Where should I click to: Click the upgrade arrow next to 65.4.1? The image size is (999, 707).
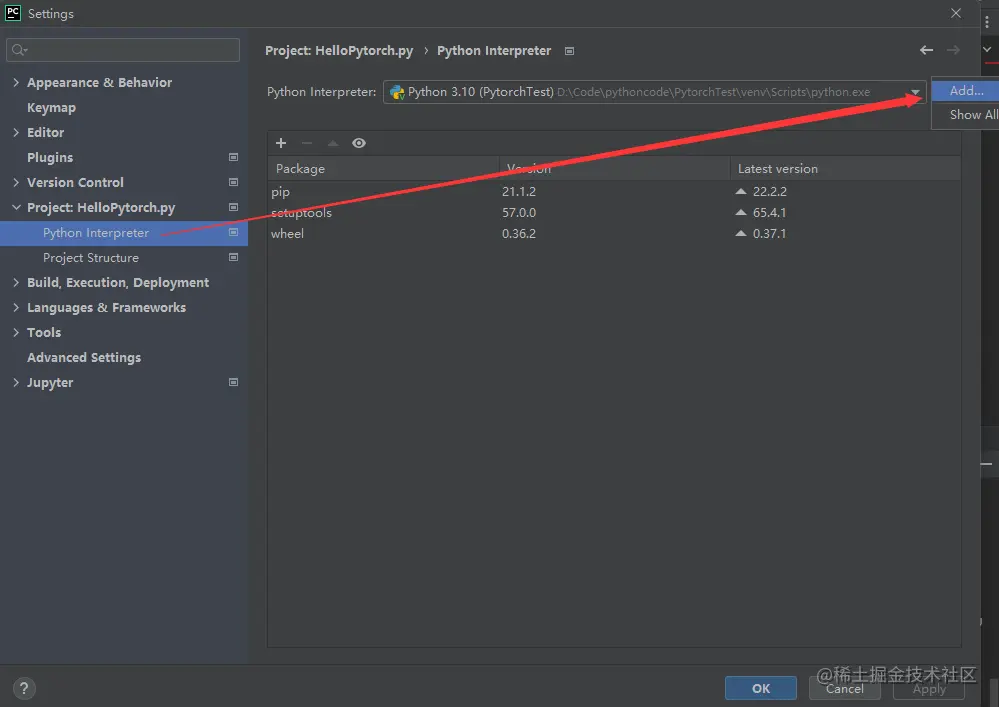(741, 212)
